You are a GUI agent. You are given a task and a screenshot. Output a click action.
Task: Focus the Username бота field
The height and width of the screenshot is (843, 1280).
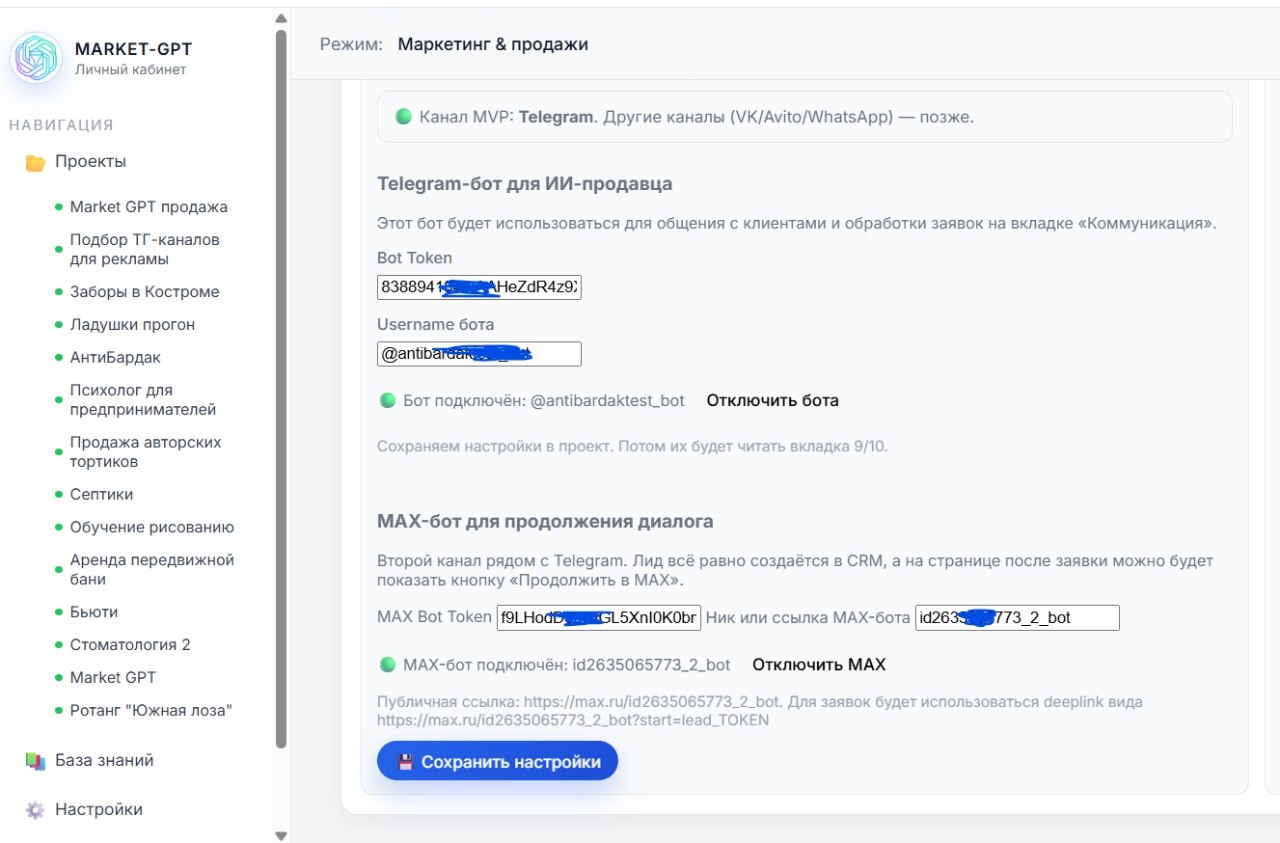click(x=479, y=354)
